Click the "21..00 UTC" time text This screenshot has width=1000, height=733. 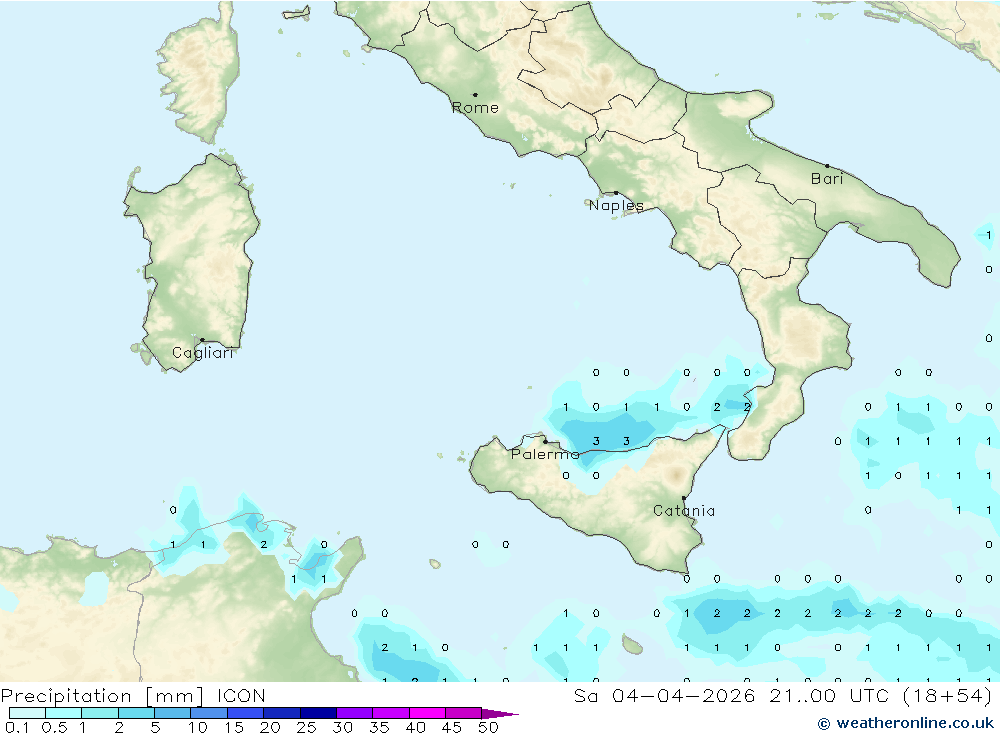829,695
